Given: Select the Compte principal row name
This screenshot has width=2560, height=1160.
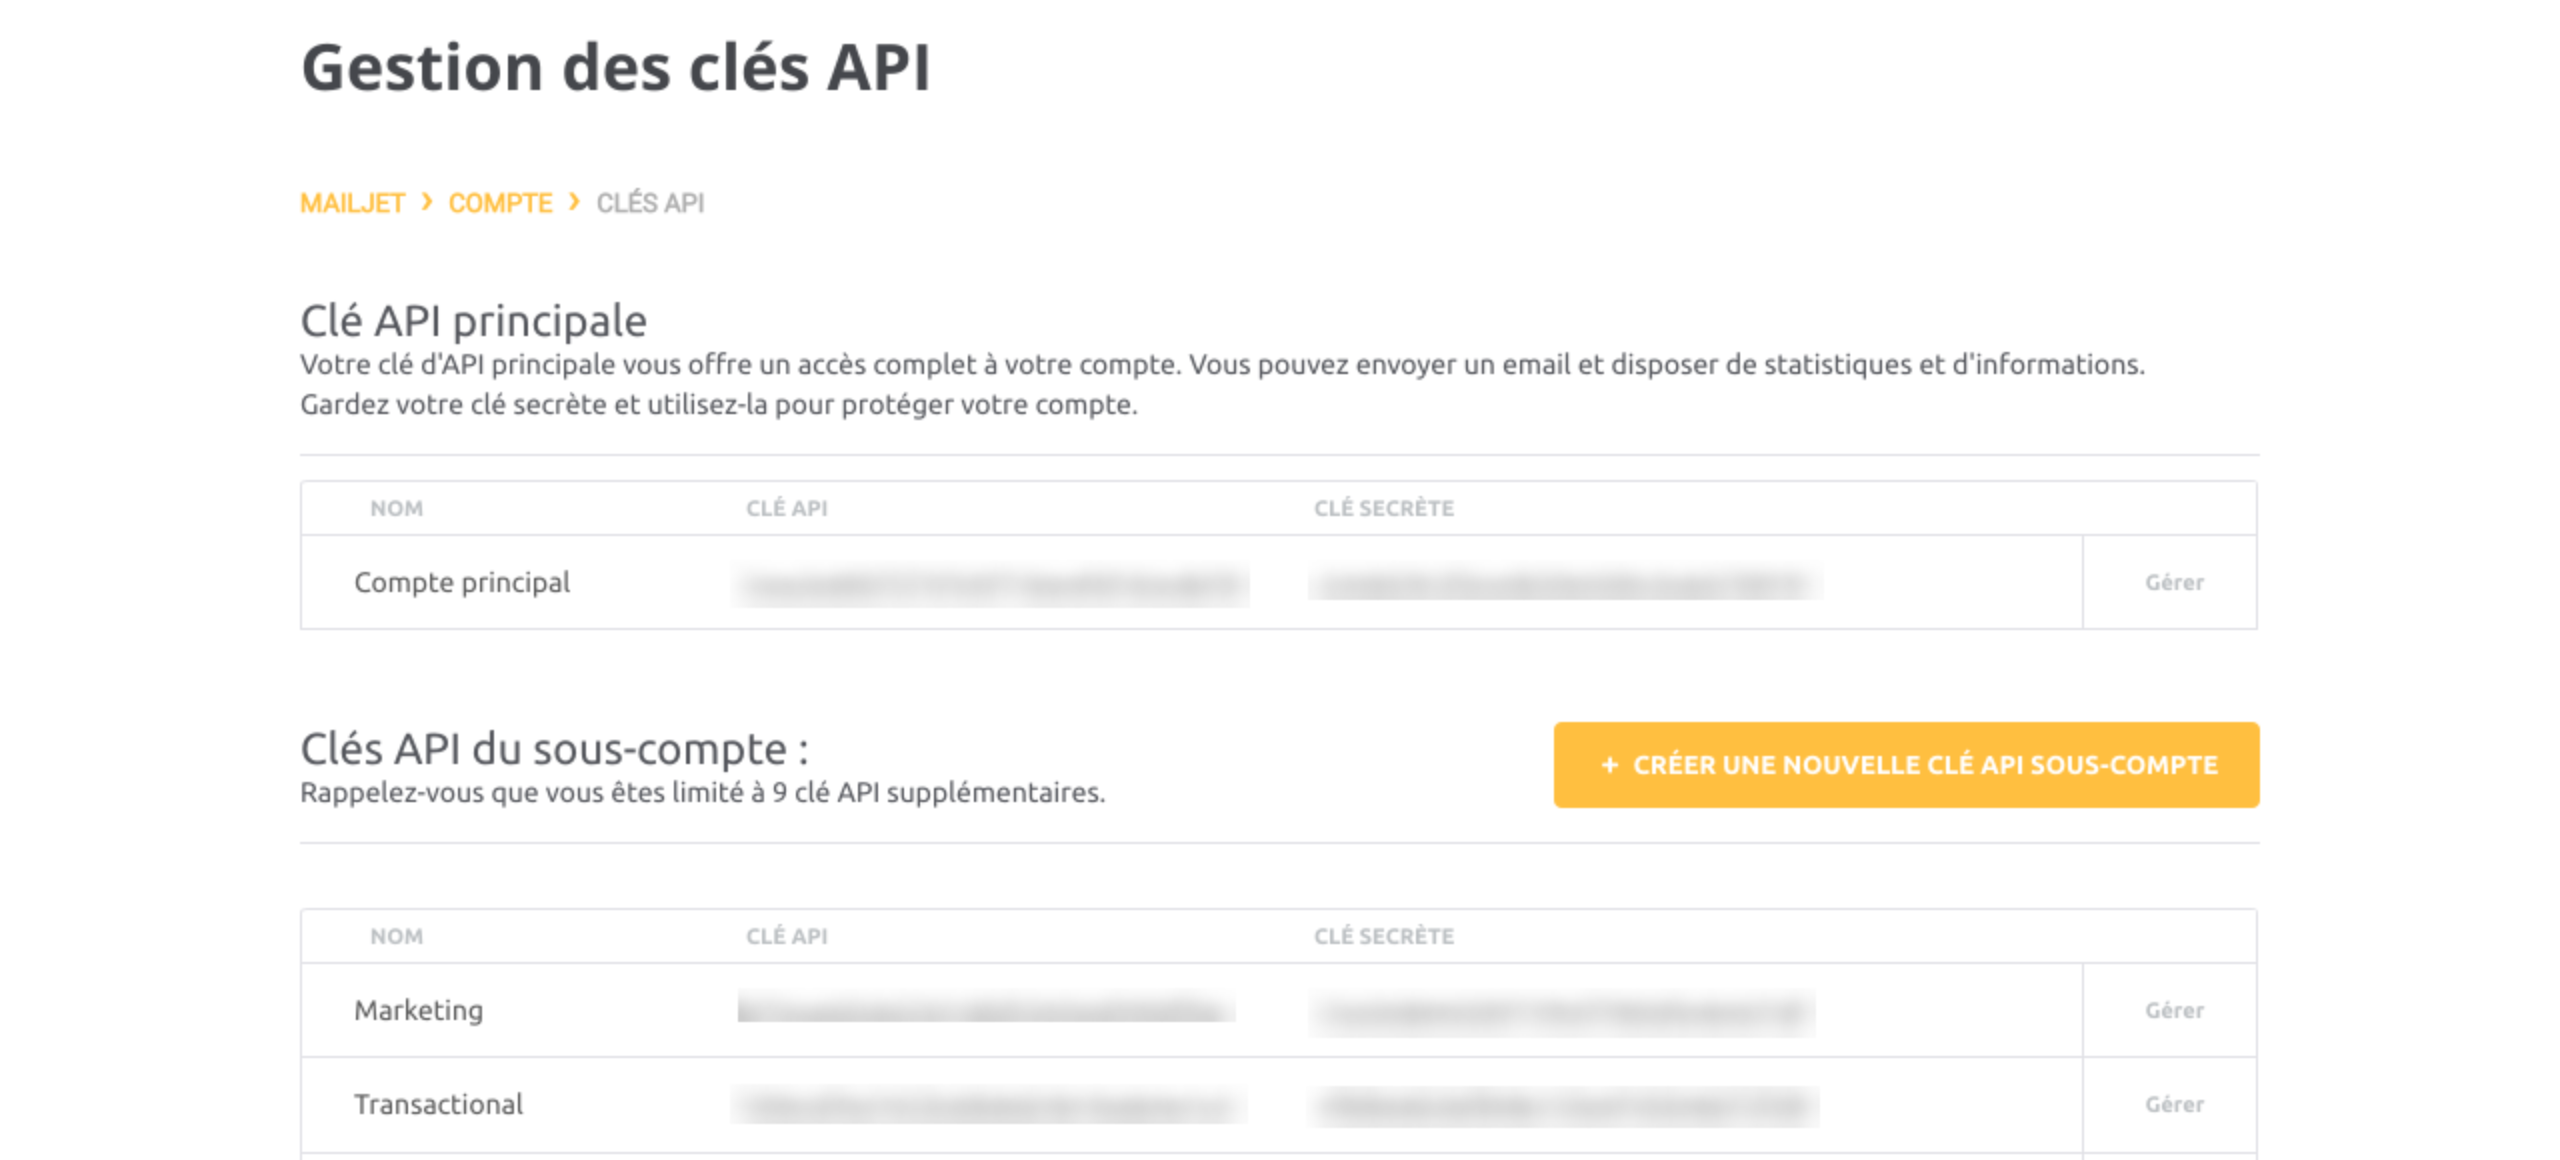Looking at the screenshot, I should (x=462, y=582).
